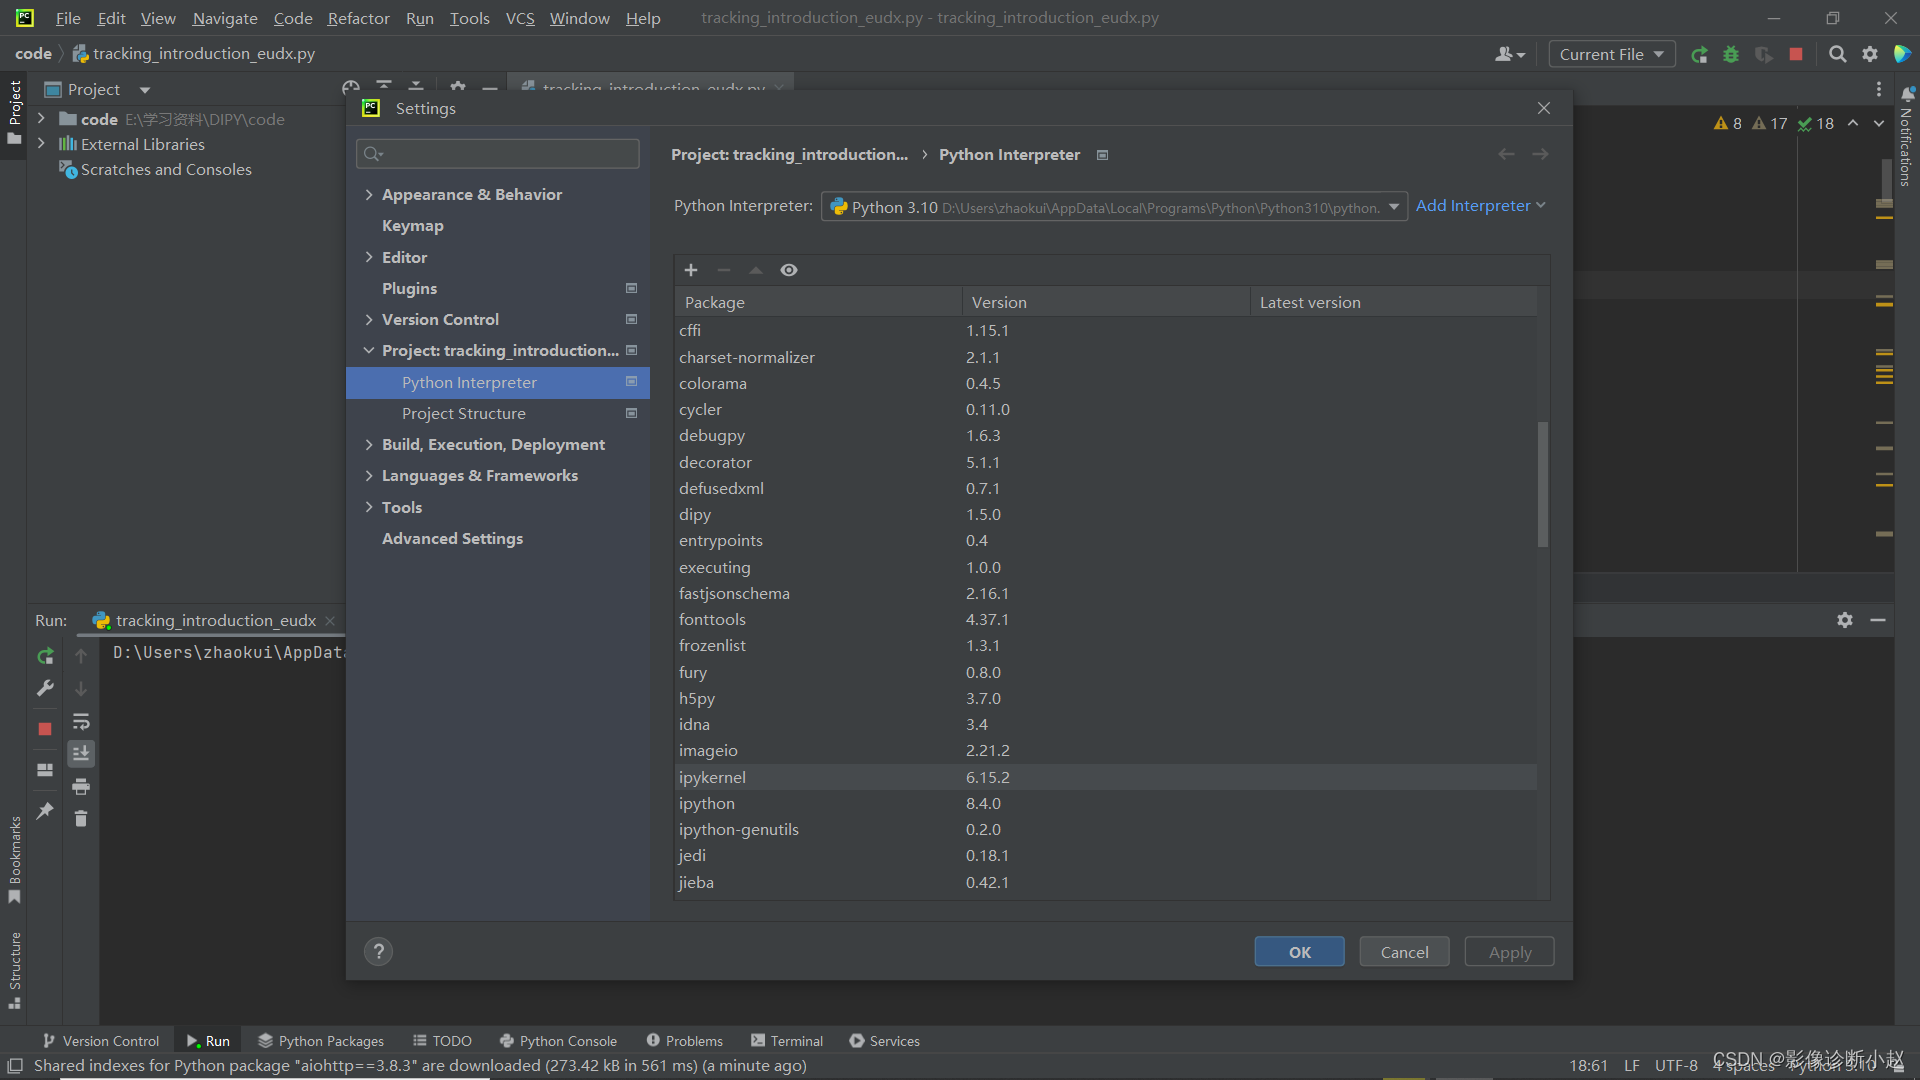Toggle soft-wrap in Run console
The image size is (1920, 1080).
(x=81, y=722)
